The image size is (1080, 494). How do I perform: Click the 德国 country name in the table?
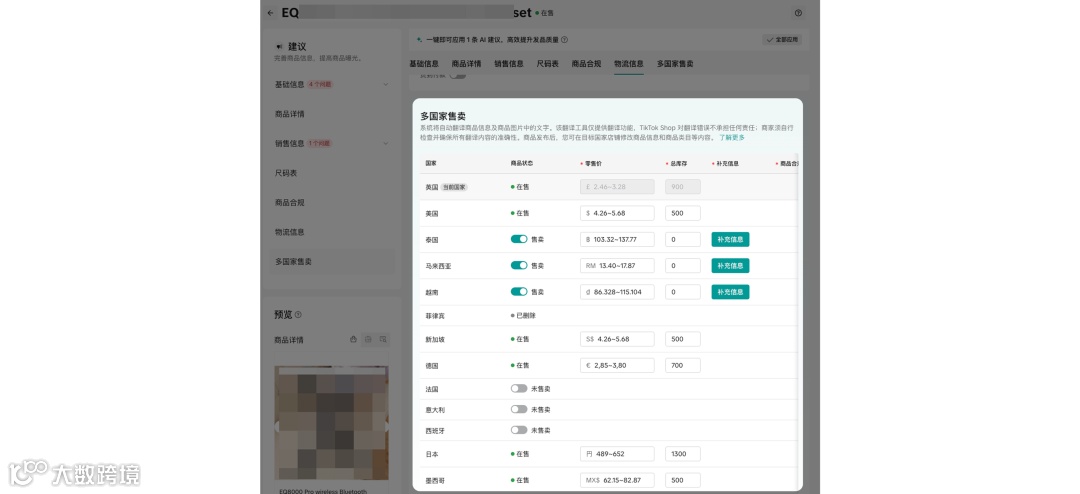[432, 366]
